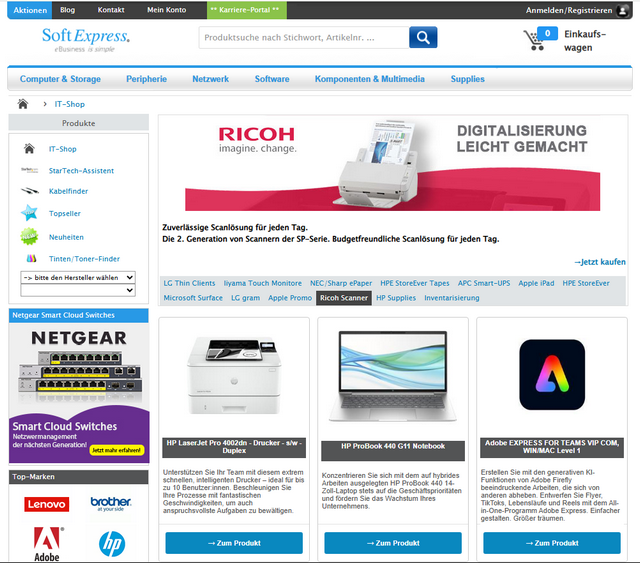Screen dimensions: 640x563
Task: Click the Kabelfinder cable icon
Action: pyautogui.click(x=29, y=191)
